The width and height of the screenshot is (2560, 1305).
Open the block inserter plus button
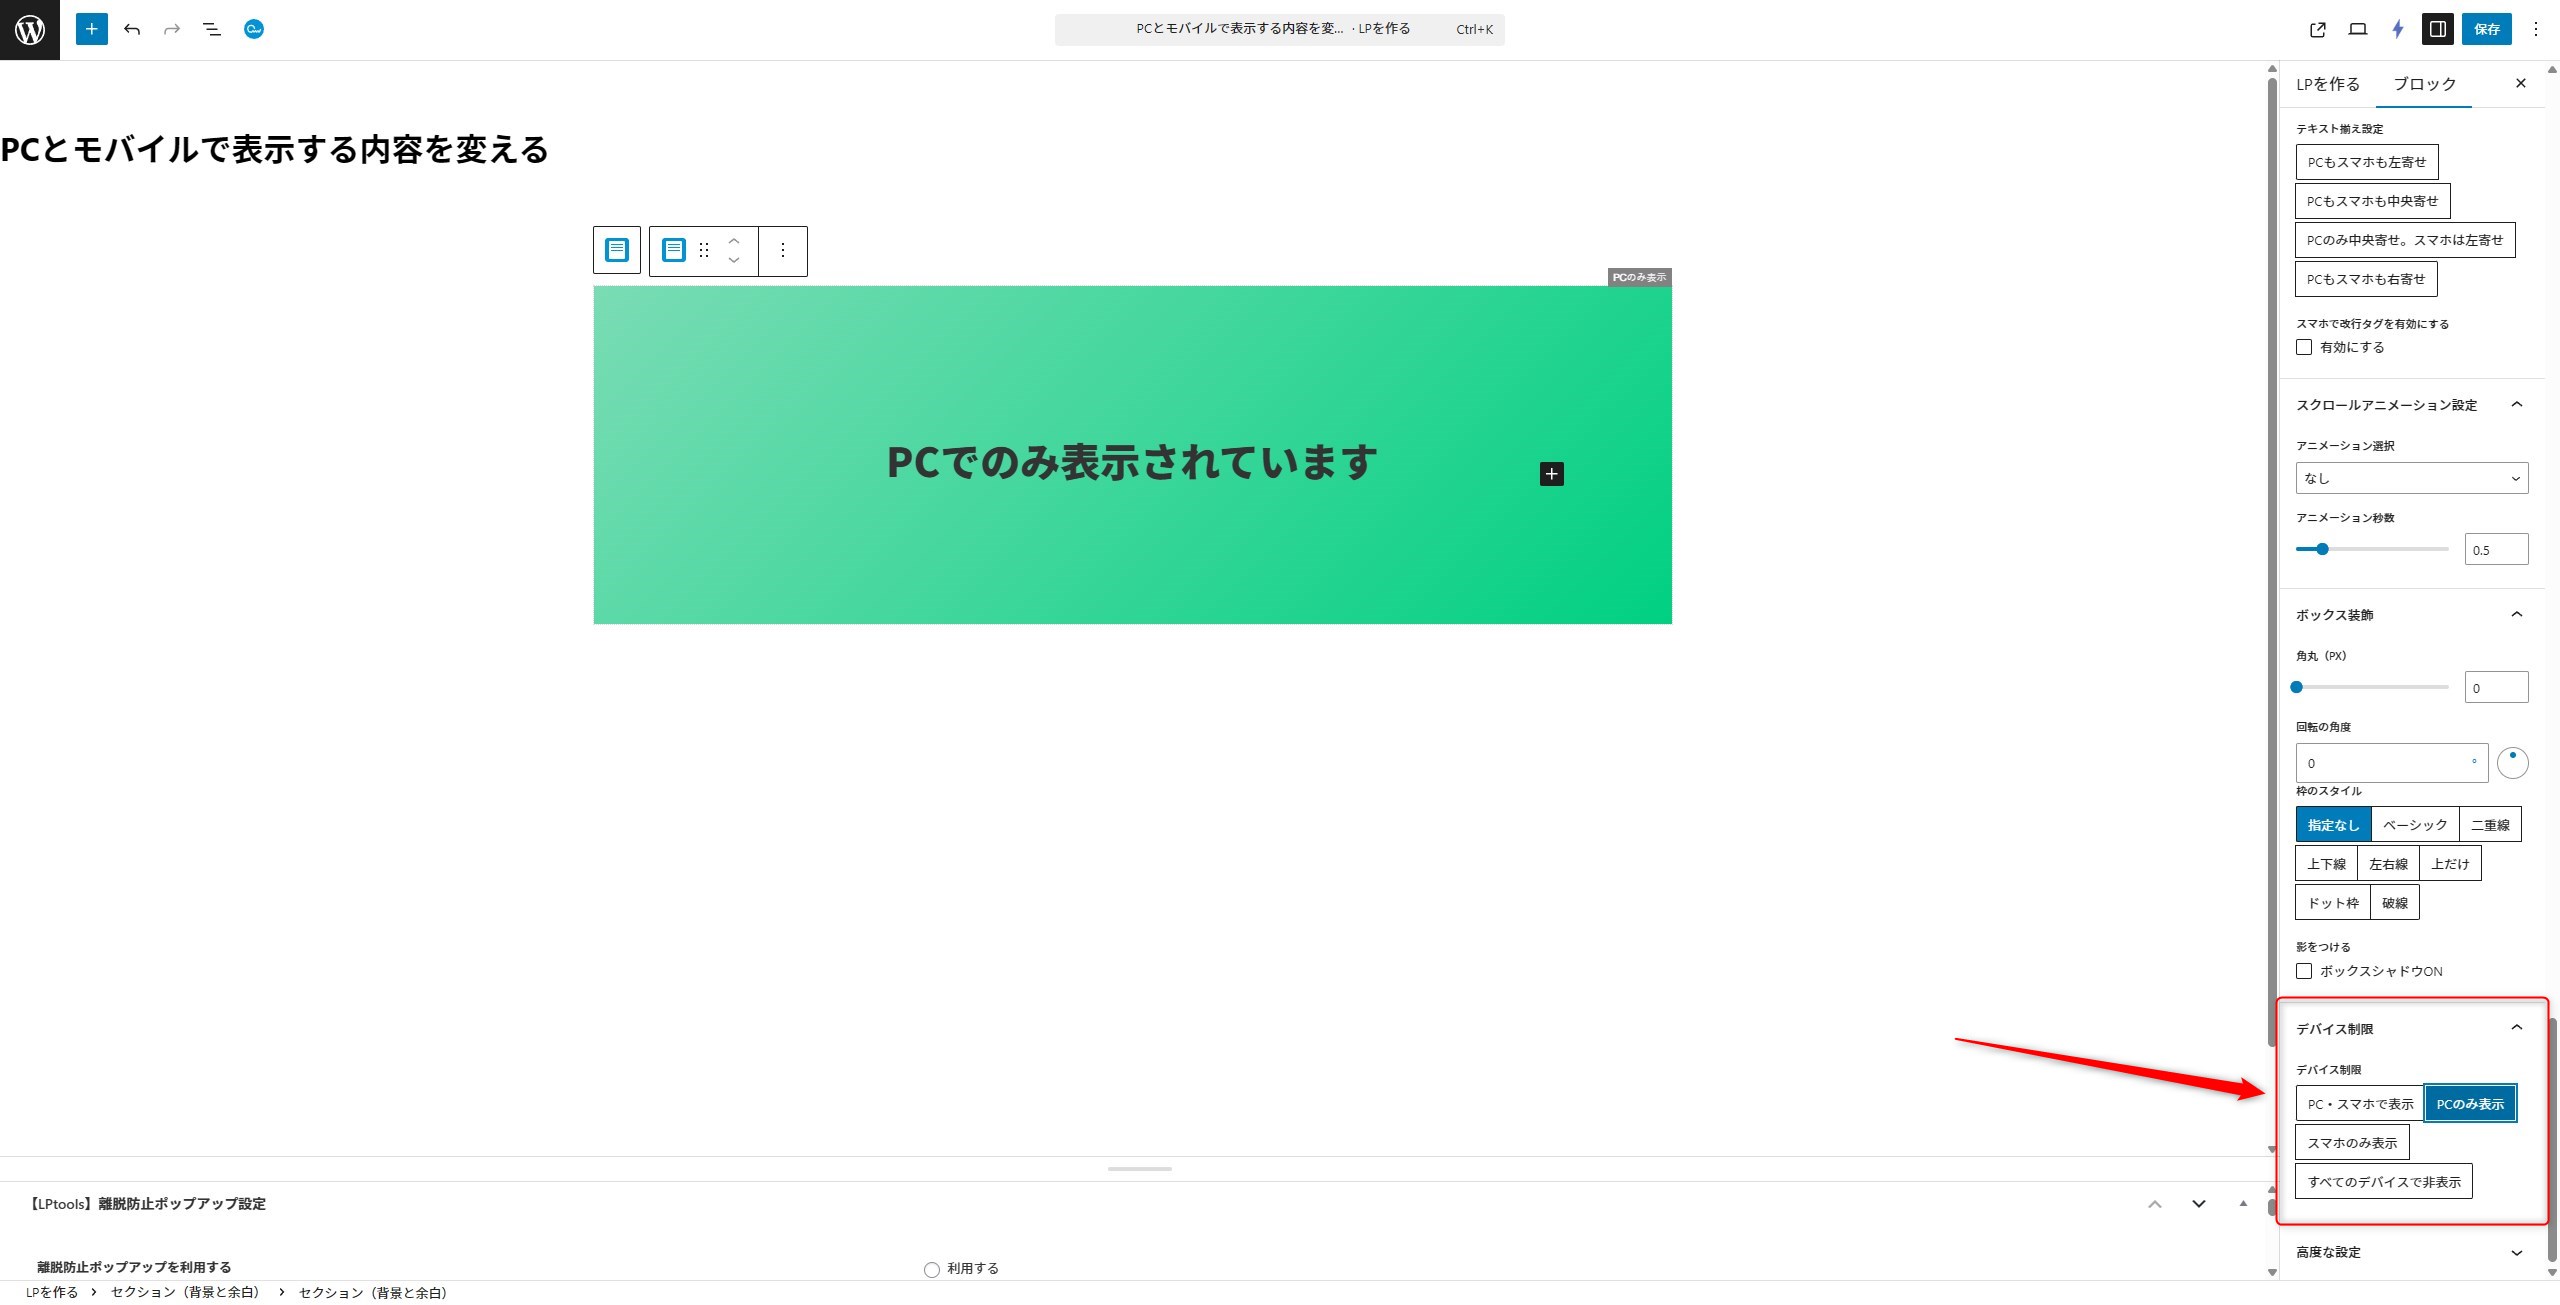(91, 29)
